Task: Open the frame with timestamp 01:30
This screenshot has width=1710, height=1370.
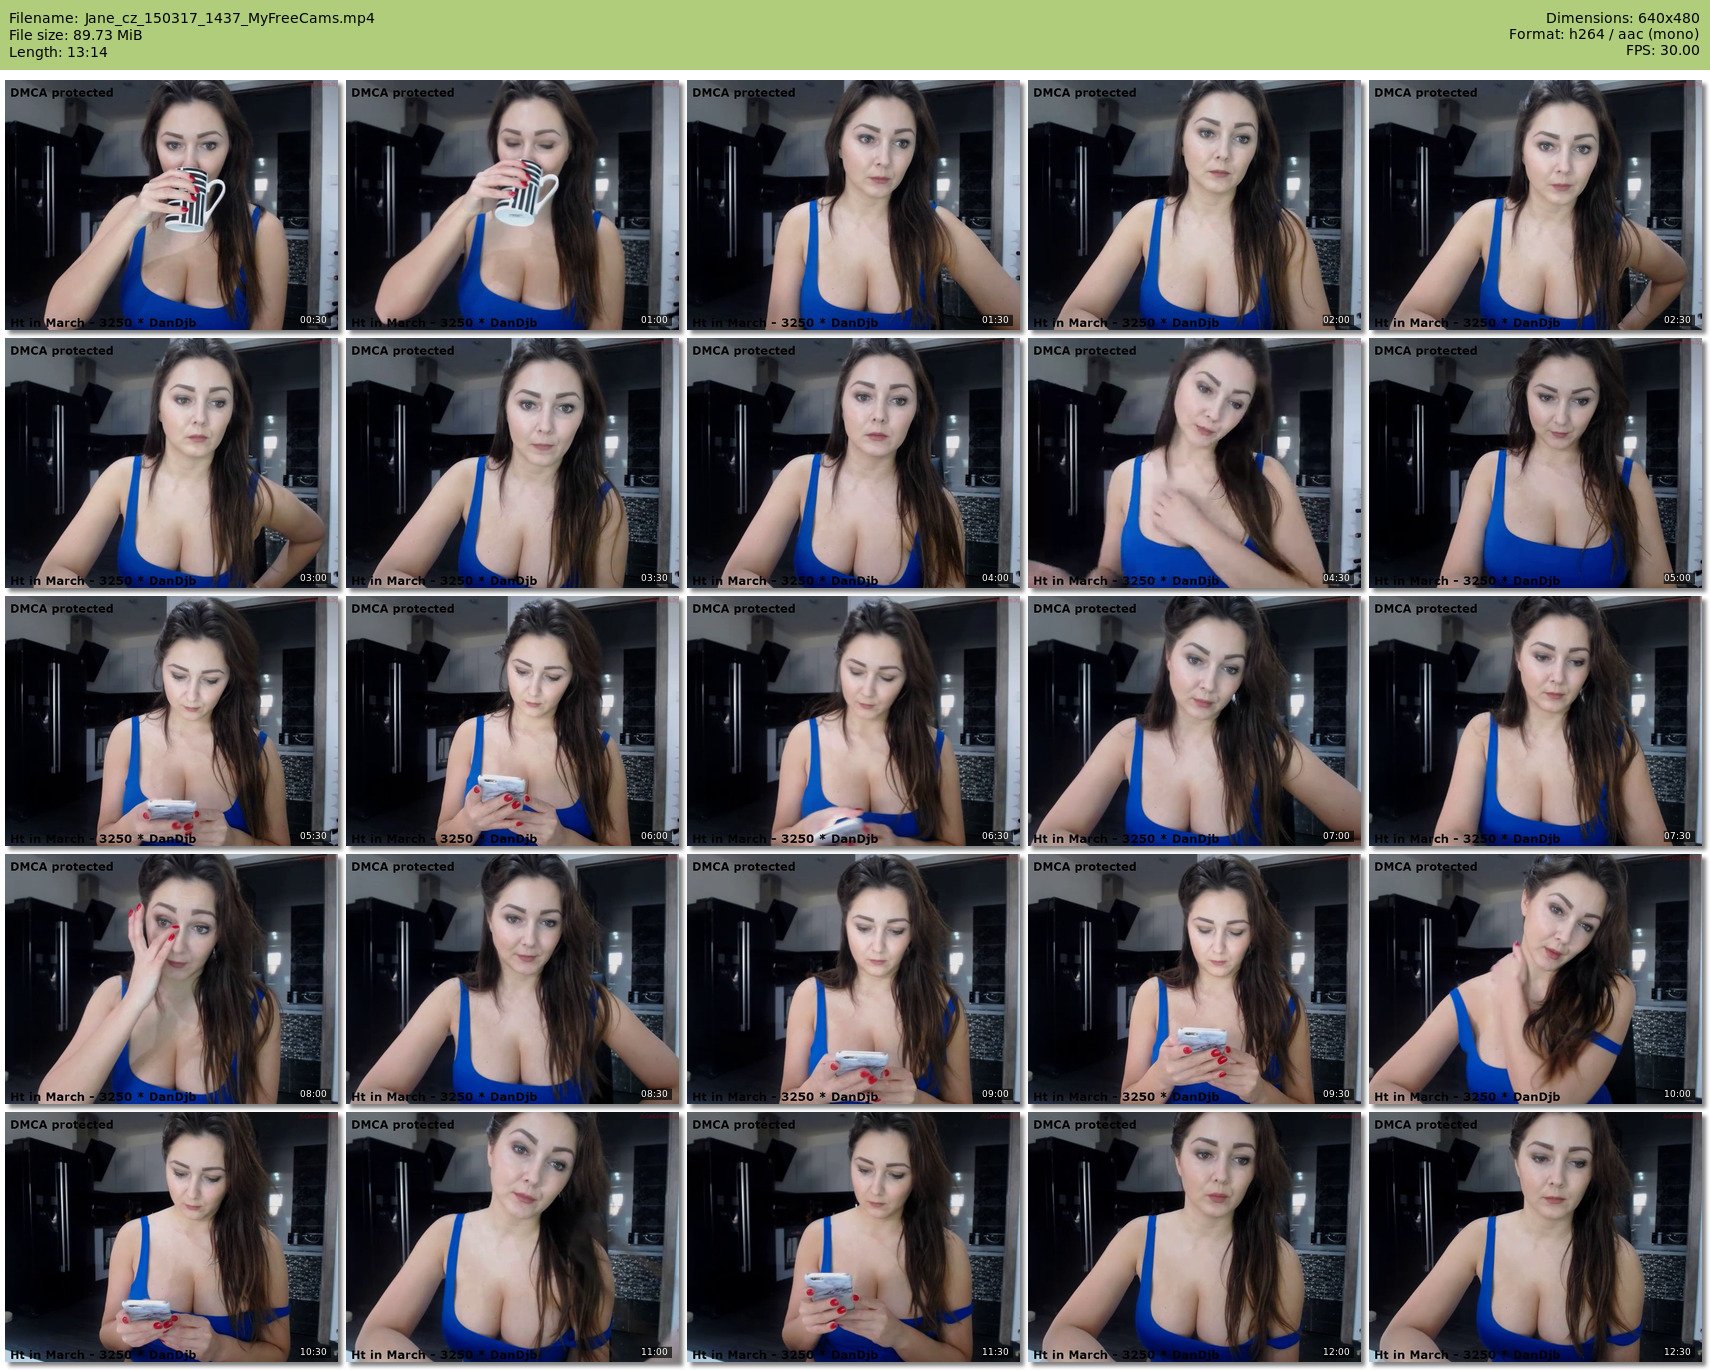Action: [x=853, y=205]
